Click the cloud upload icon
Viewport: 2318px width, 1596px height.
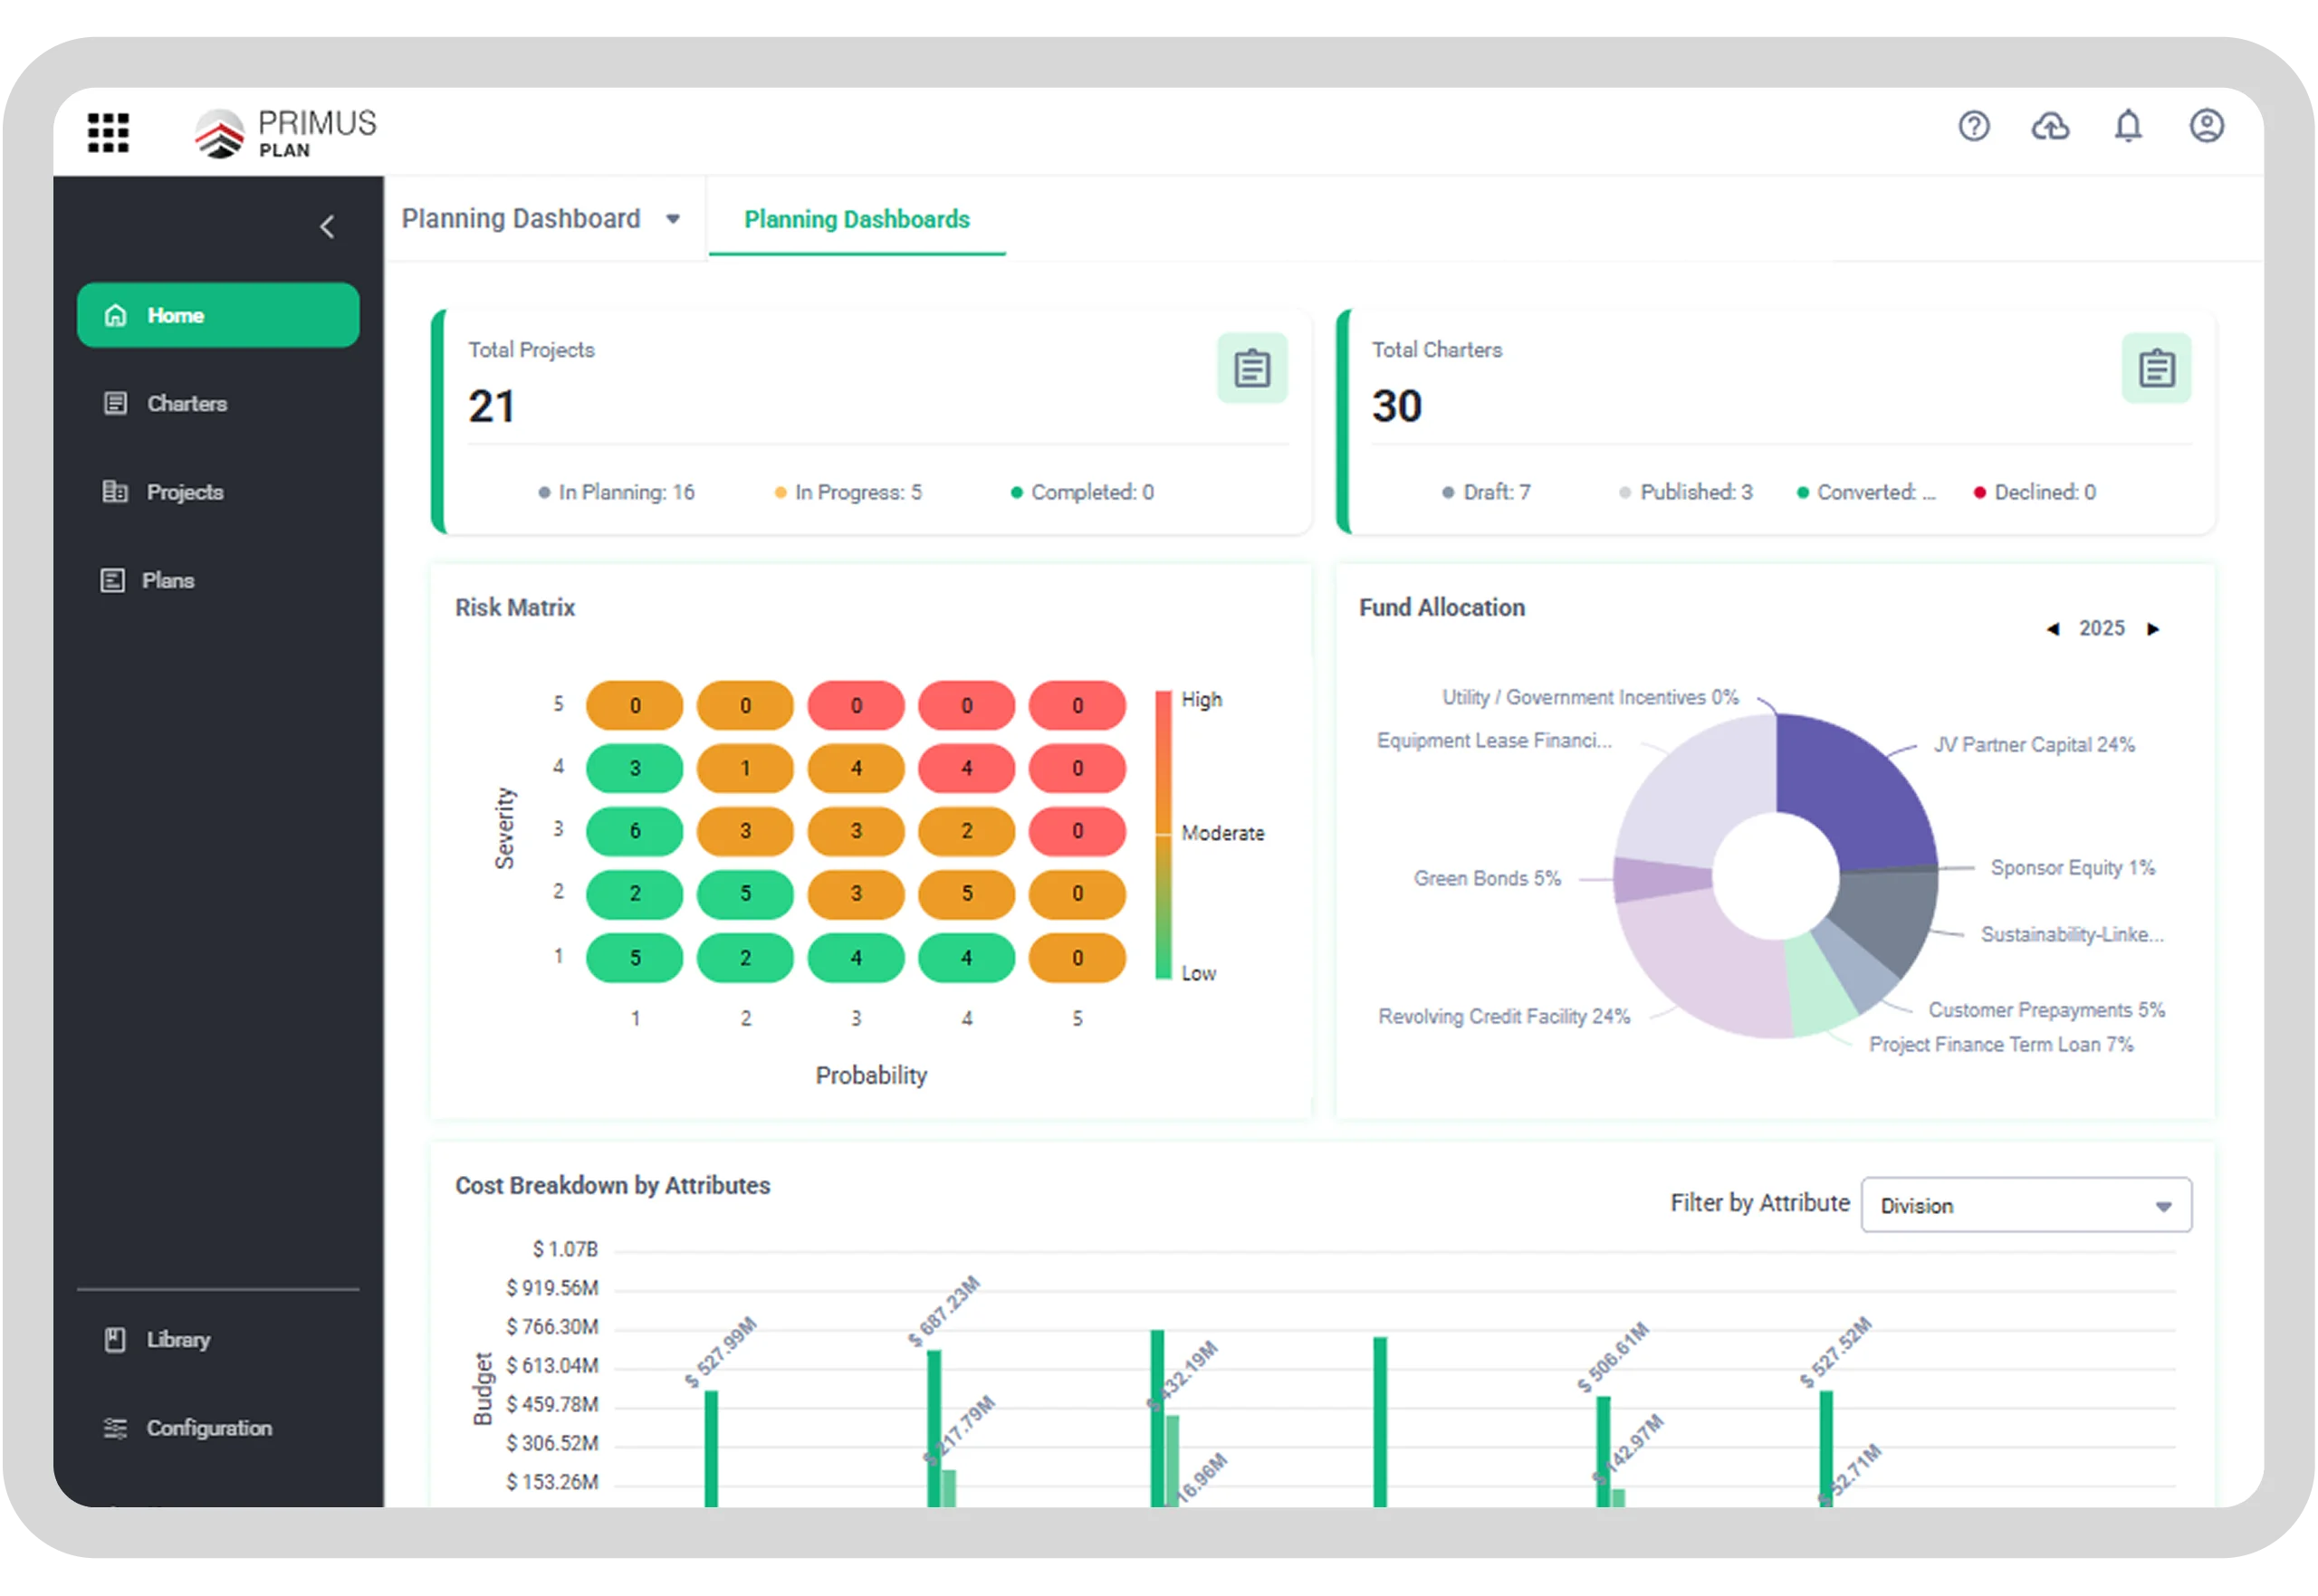(2050, 127)
